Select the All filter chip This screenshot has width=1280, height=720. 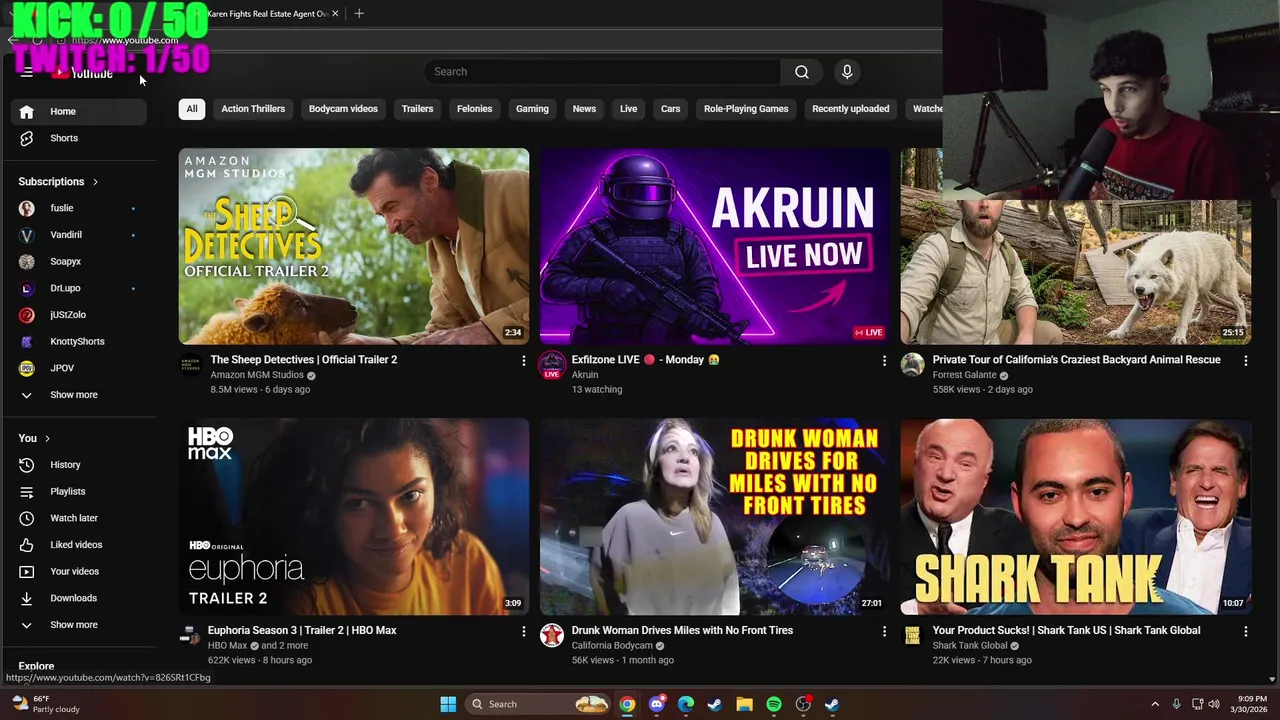(192, 109)
